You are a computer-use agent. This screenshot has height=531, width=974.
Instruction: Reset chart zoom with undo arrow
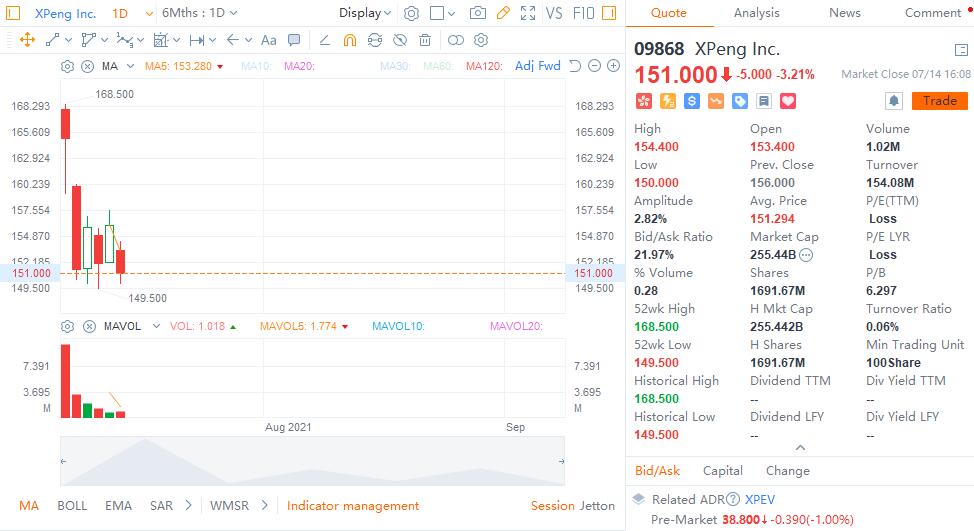tap(575, 66)
